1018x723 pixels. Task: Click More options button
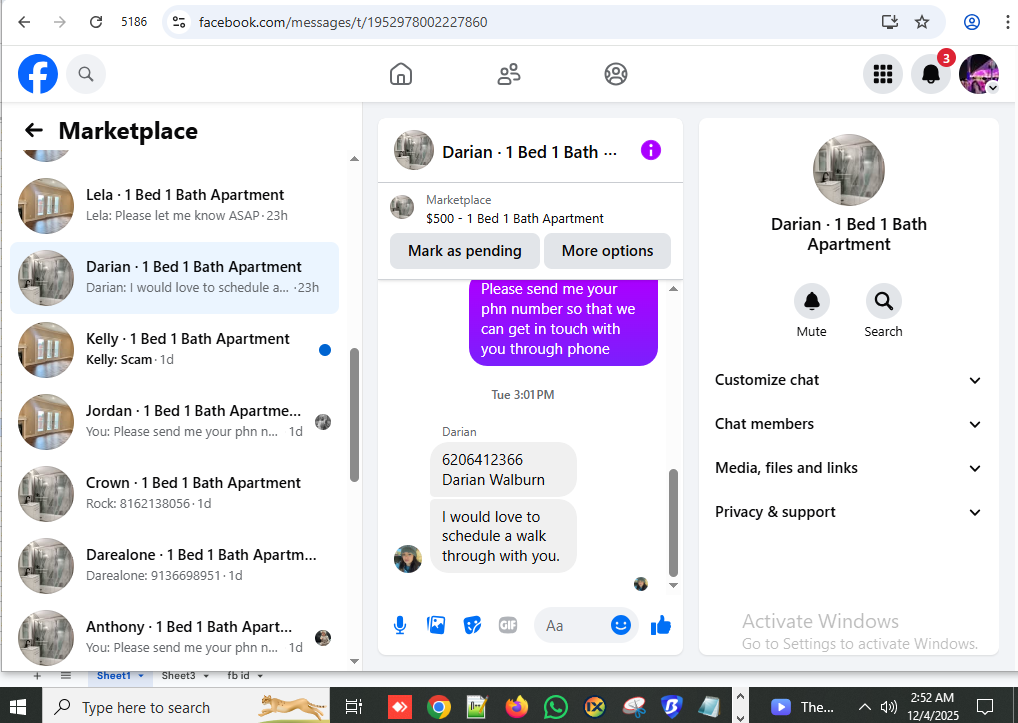607,251
